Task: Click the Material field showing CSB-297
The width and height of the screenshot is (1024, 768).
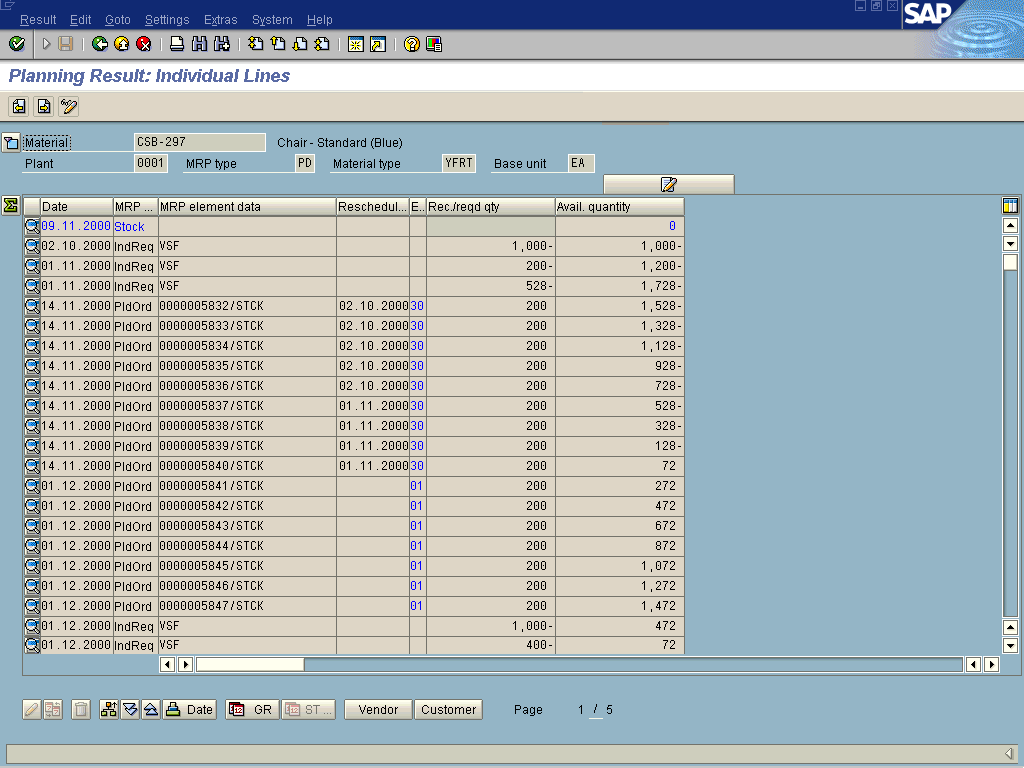Action: (x=200, y=142)
